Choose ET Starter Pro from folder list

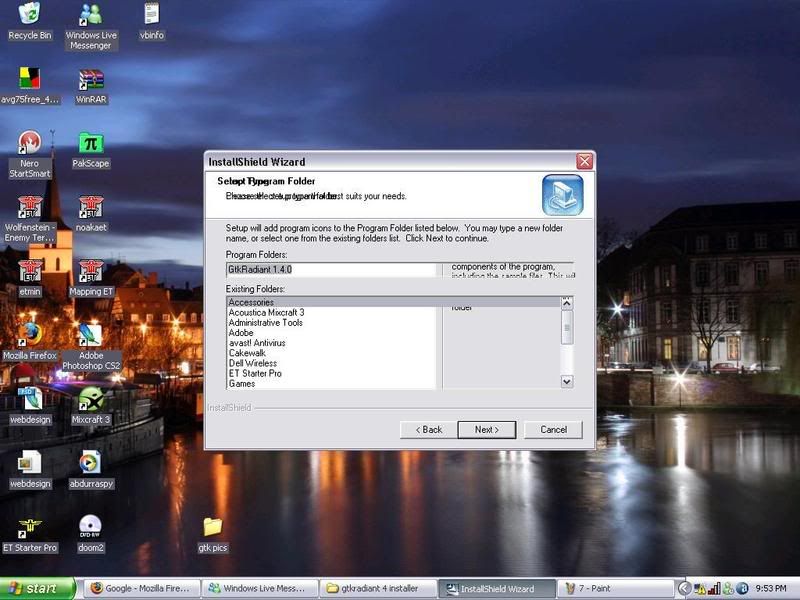point(255,373)
